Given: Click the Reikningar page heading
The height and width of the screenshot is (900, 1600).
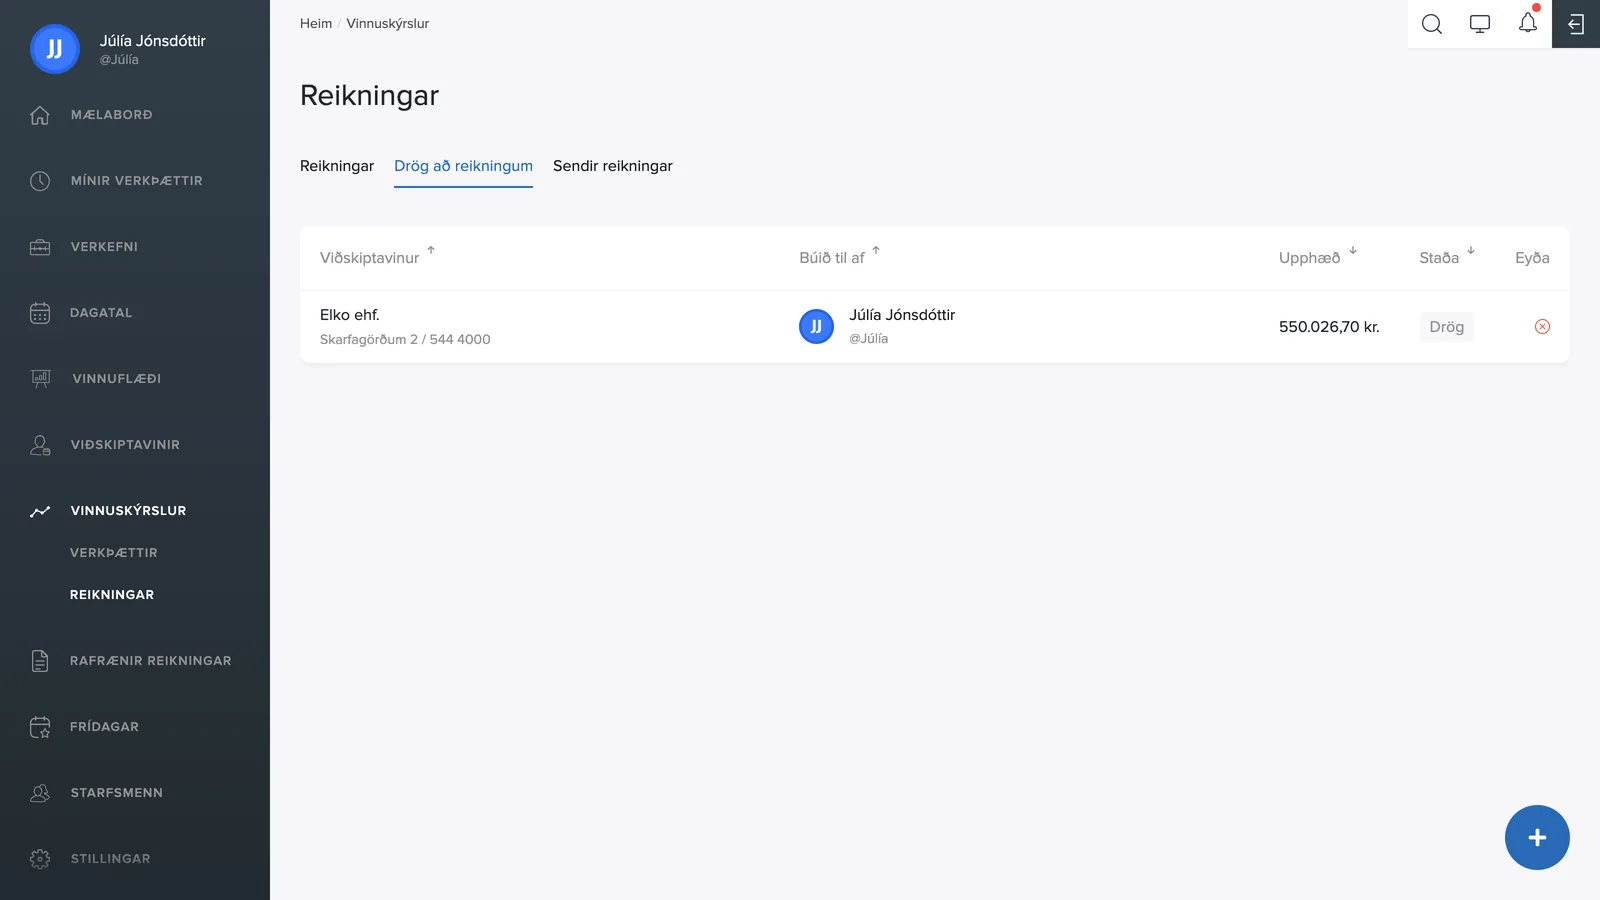Looking at the screenshot, I should click(x=369, y=96).
